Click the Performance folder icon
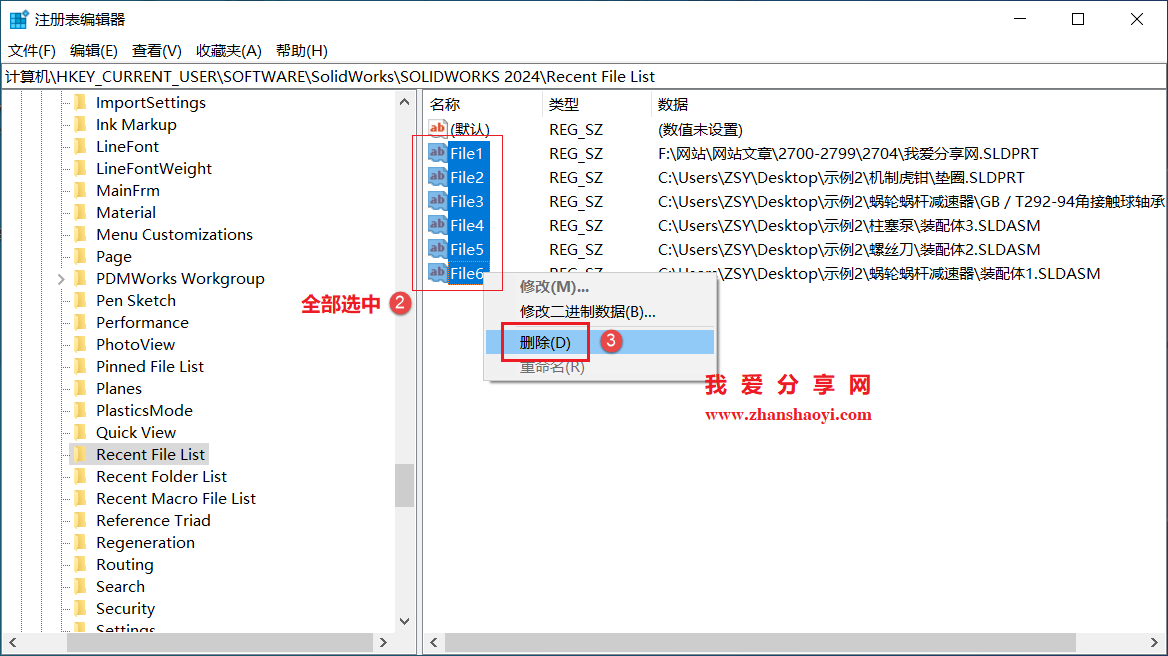The height and width of the screenshot is (656, 1168). tap(81, 322)
